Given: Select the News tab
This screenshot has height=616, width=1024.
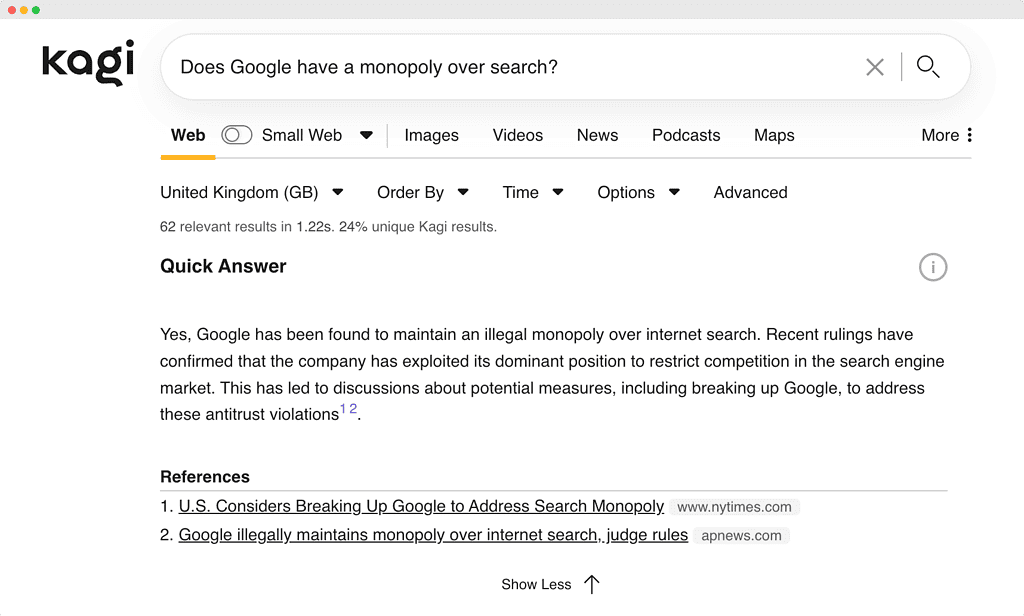Looking at the screenshot, I should pyautogui.click(x=597, y=135).
